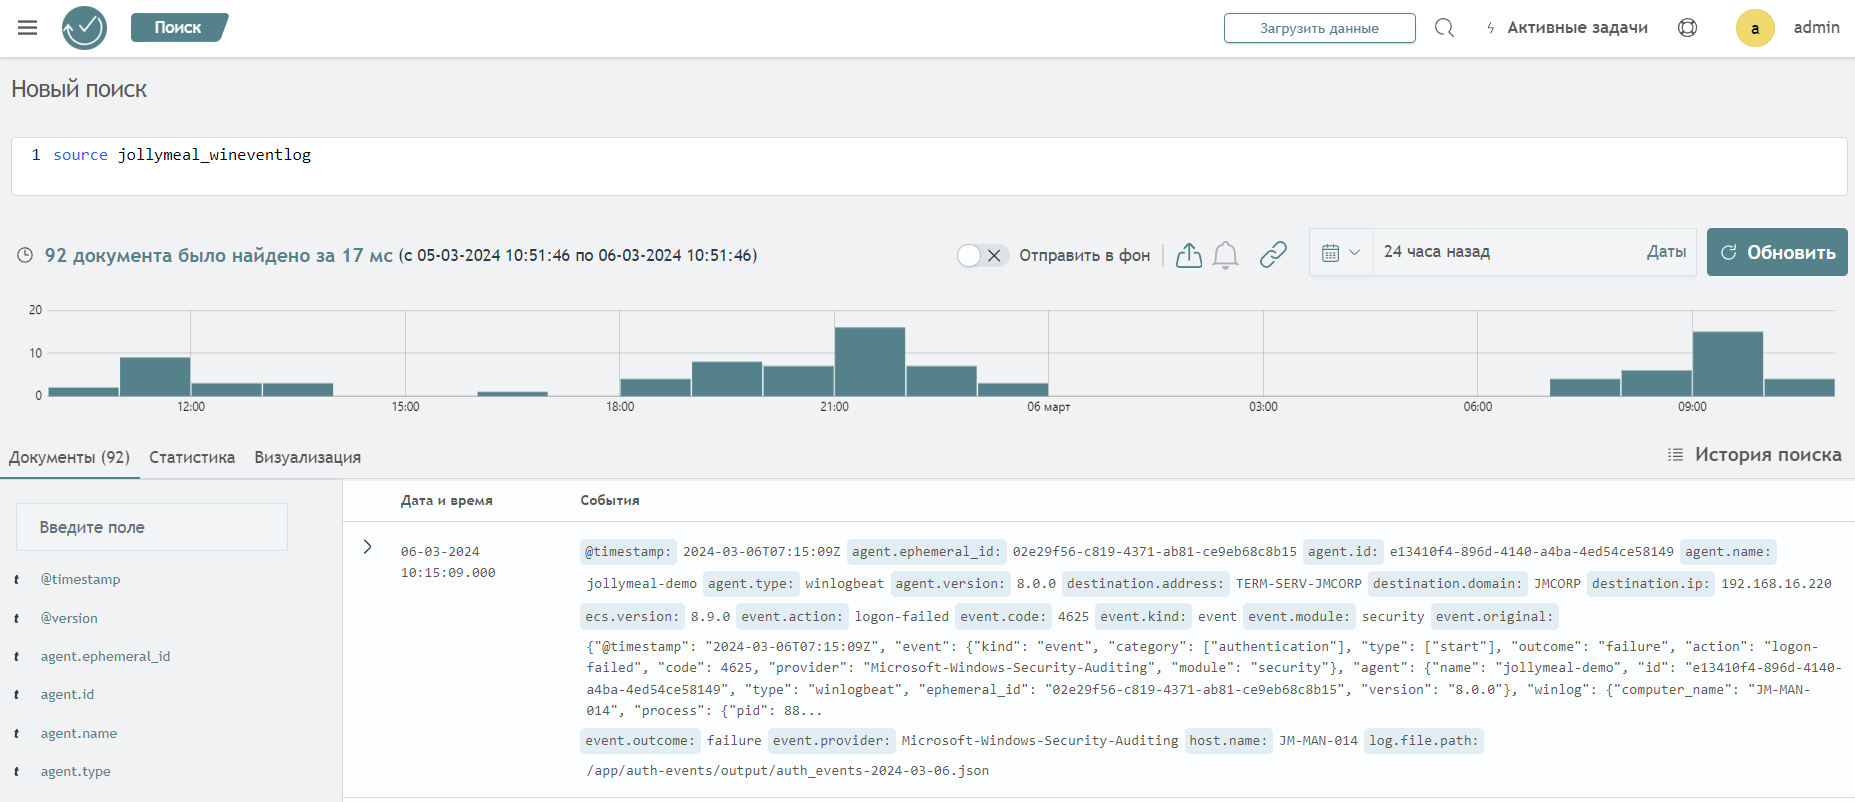
Task: Click the export share icon
Action: coord(1188,256)
